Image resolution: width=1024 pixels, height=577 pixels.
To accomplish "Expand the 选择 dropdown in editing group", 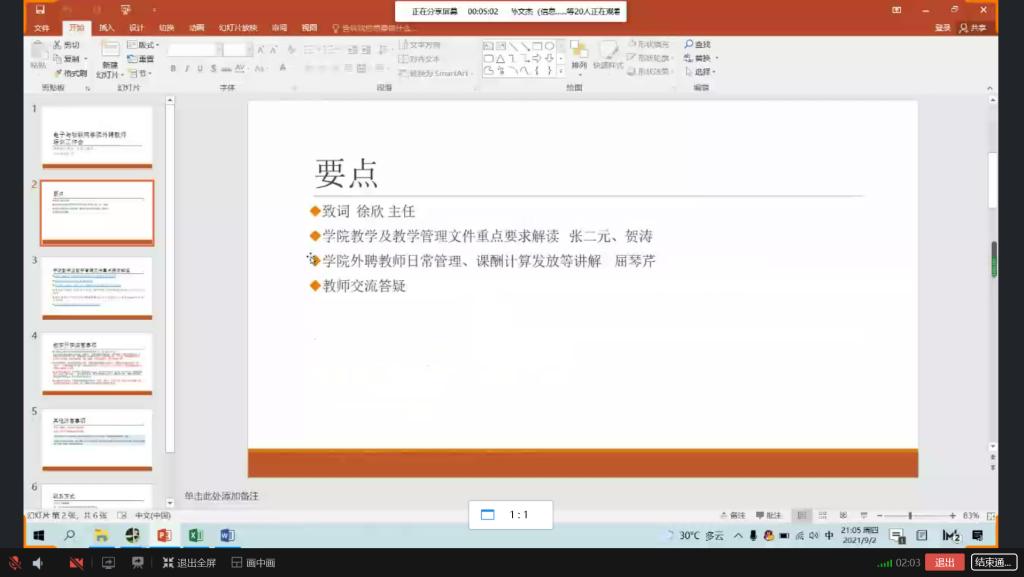I will [704, 72].
